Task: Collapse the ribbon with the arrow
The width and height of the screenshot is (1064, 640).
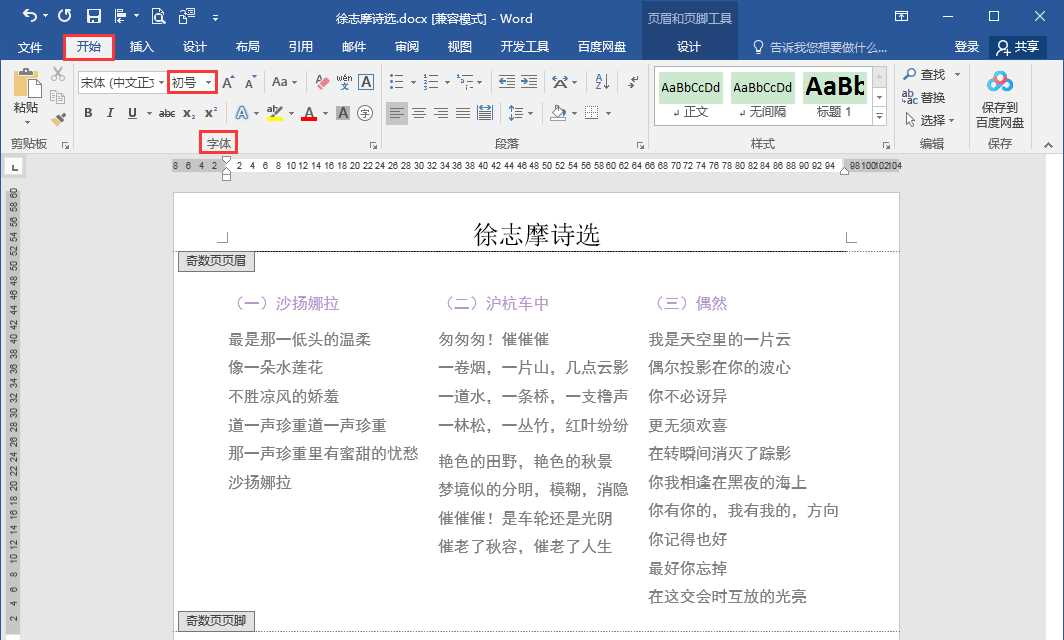Action: click(1048, 145)
